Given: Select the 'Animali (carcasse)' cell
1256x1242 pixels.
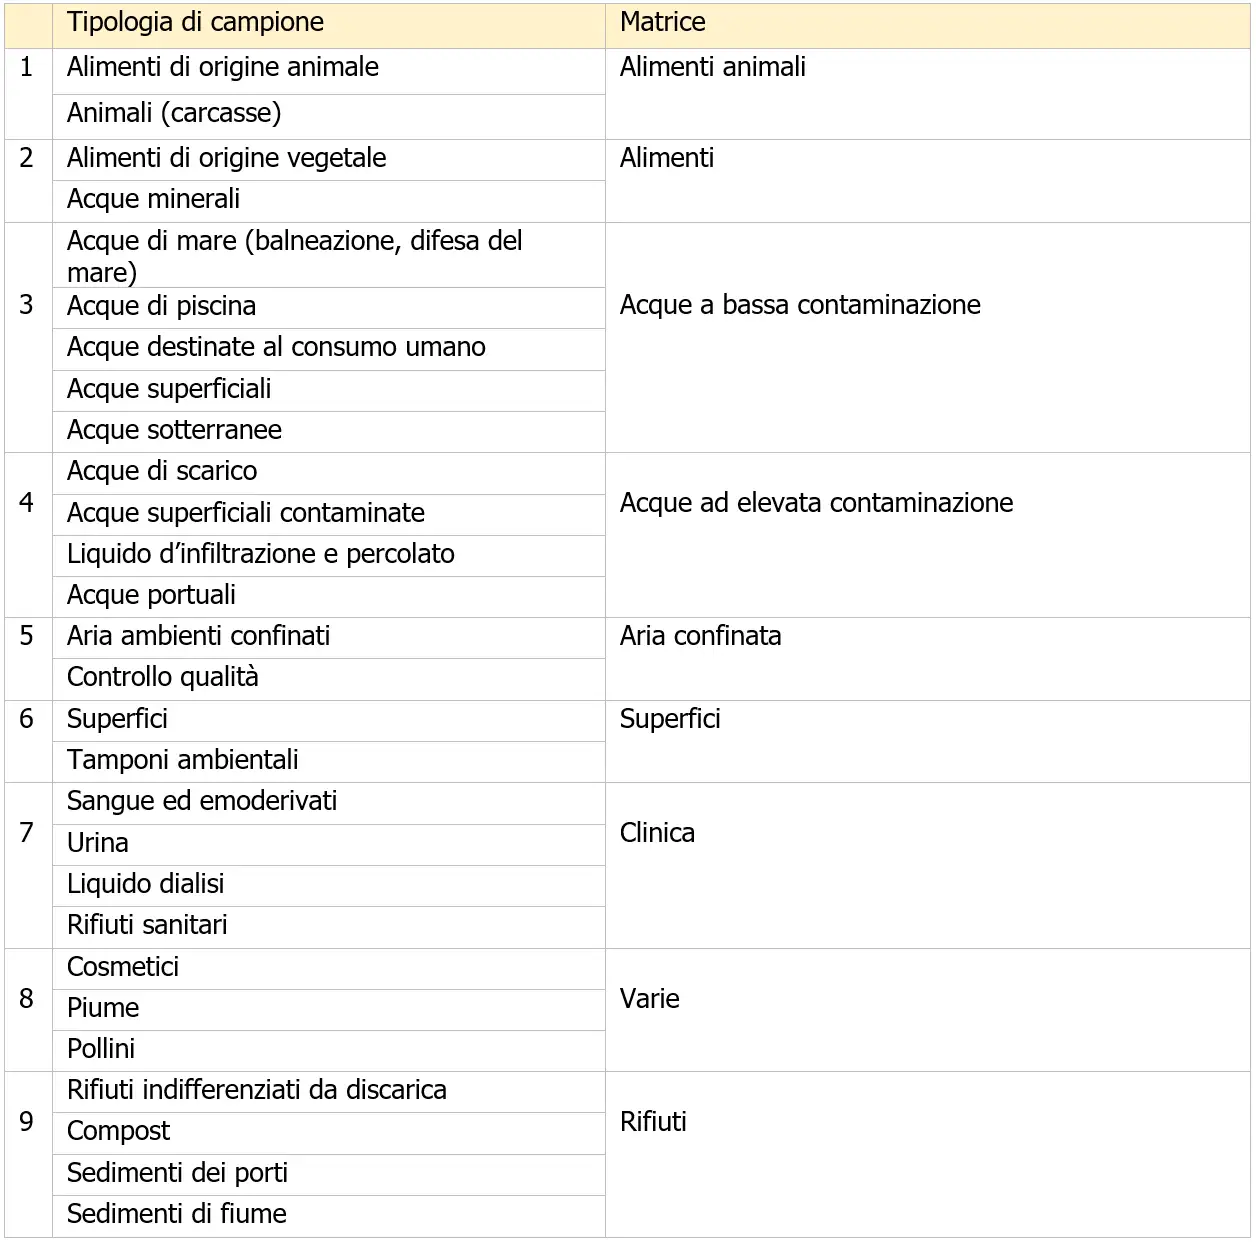Looking at the screenshot, I should tap(329, 117).
